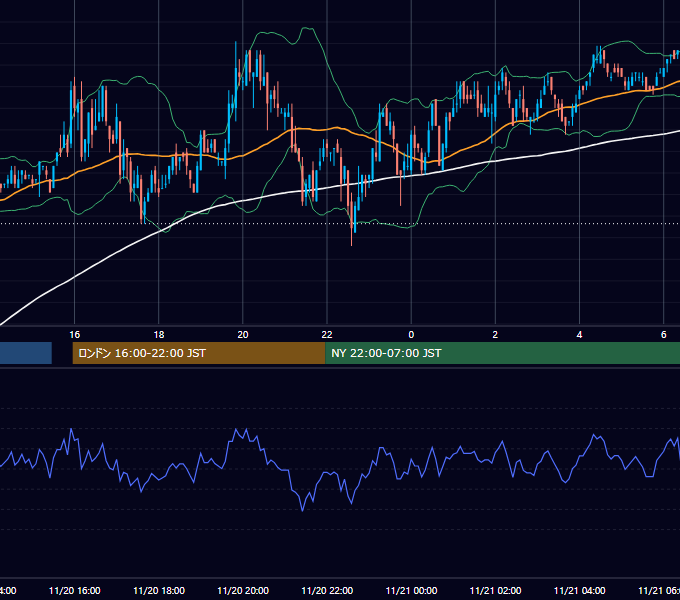
Task: Click the 11/20 22:00 date label
Action: point(327,590)
